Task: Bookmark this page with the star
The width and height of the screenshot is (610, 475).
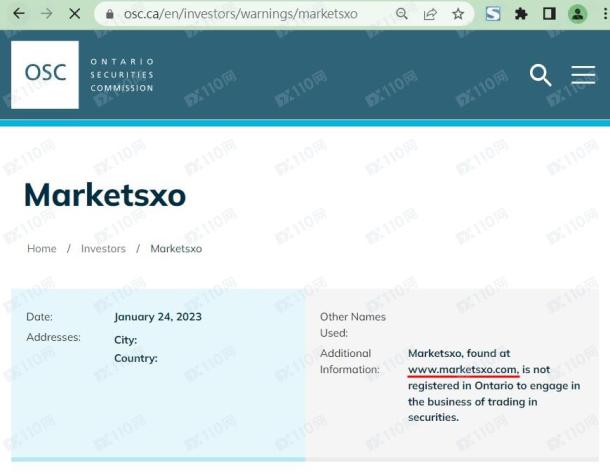Action: pyautogui.click(x=458, y=14)
